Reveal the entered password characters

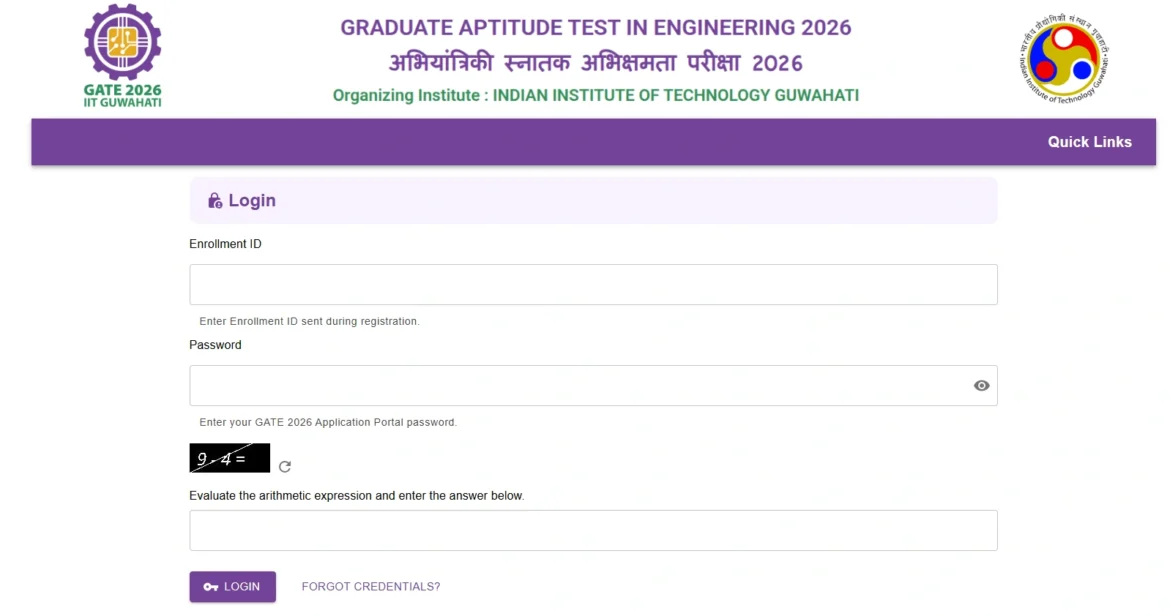click(980, 385)
